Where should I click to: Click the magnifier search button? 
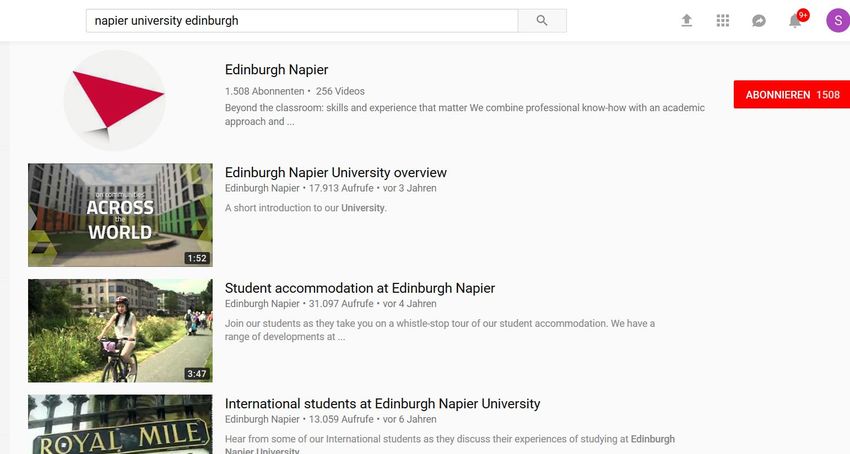542,21
